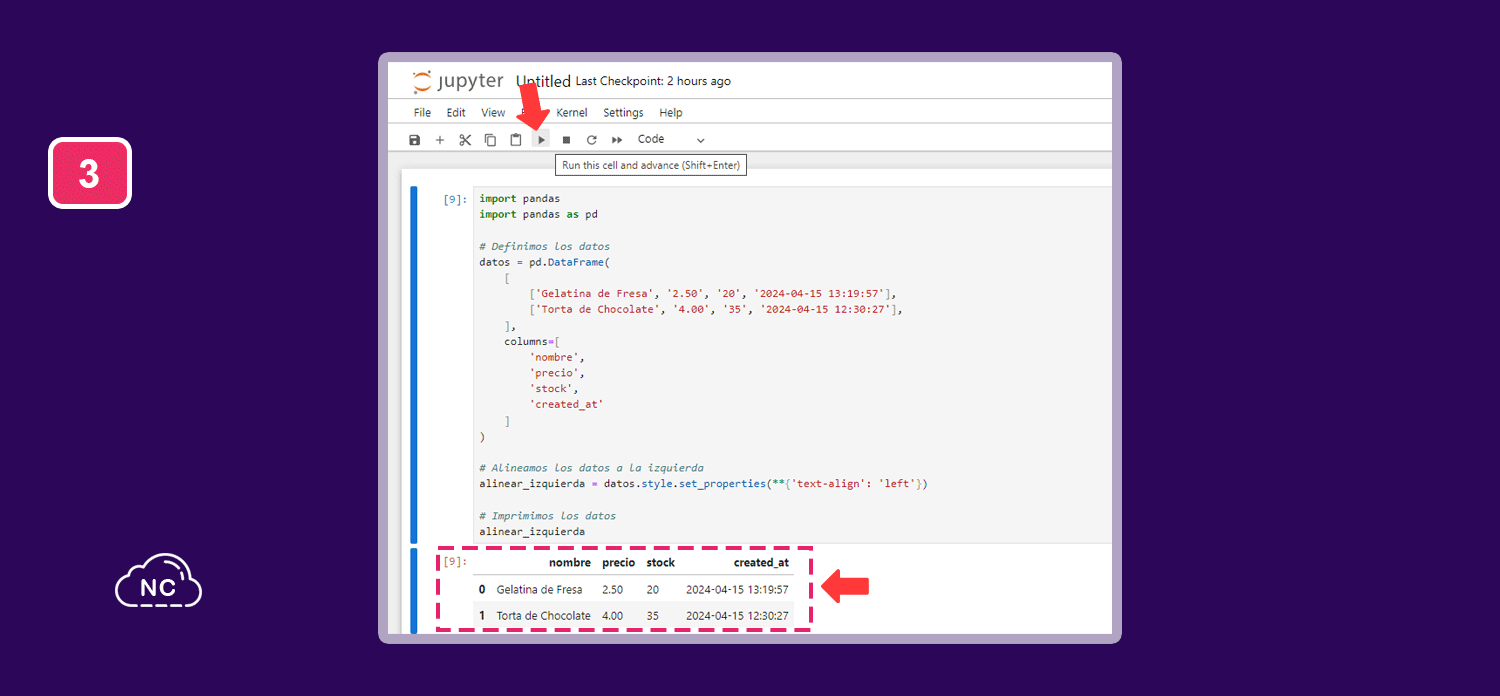Click into the code cell editor at 'import pandas as pd'
The height and width of the screenshot is (696, 1500).
538,214
